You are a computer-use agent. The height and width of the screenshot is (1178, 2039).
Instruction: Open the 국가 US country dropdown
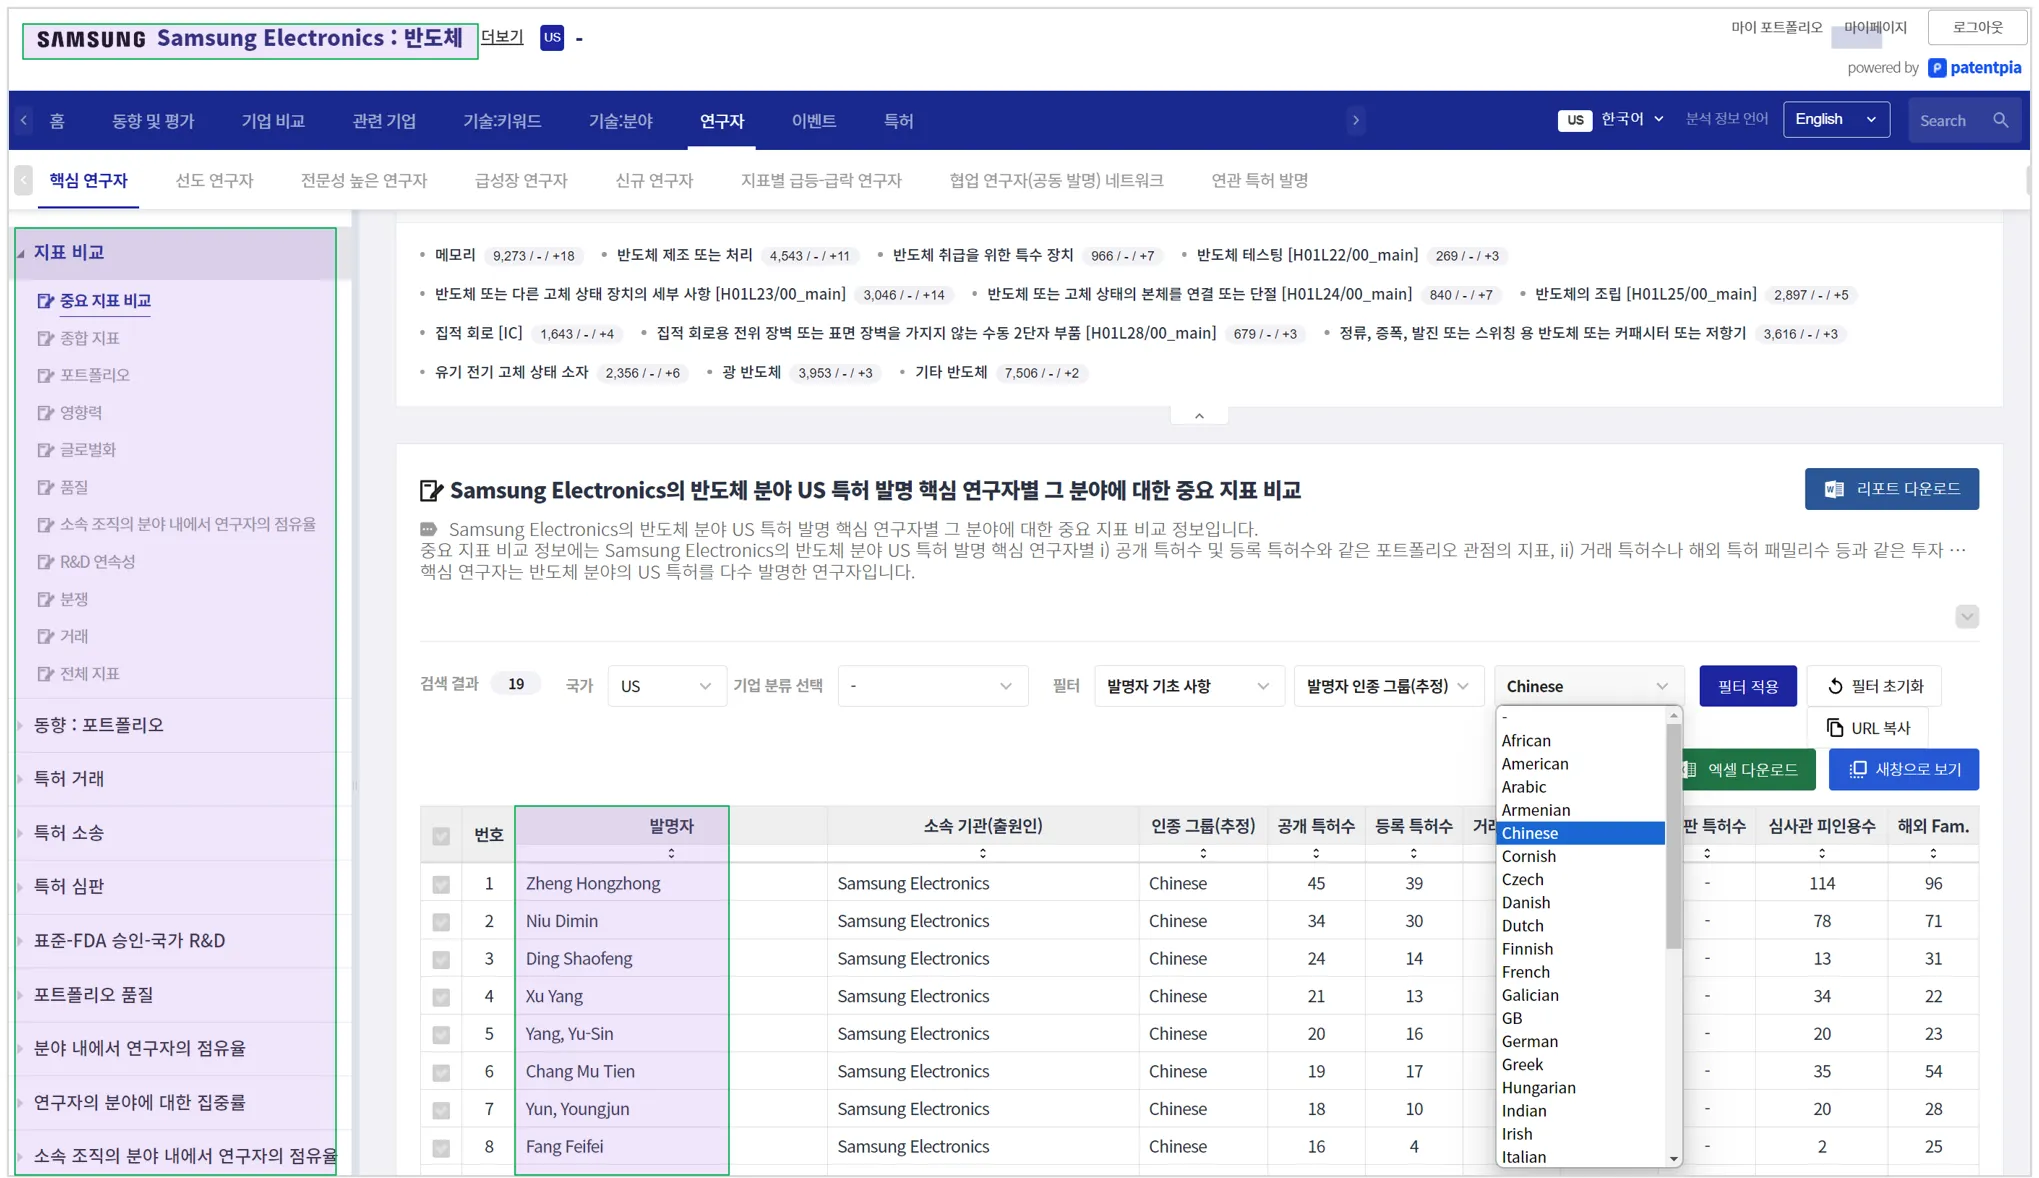666,686
